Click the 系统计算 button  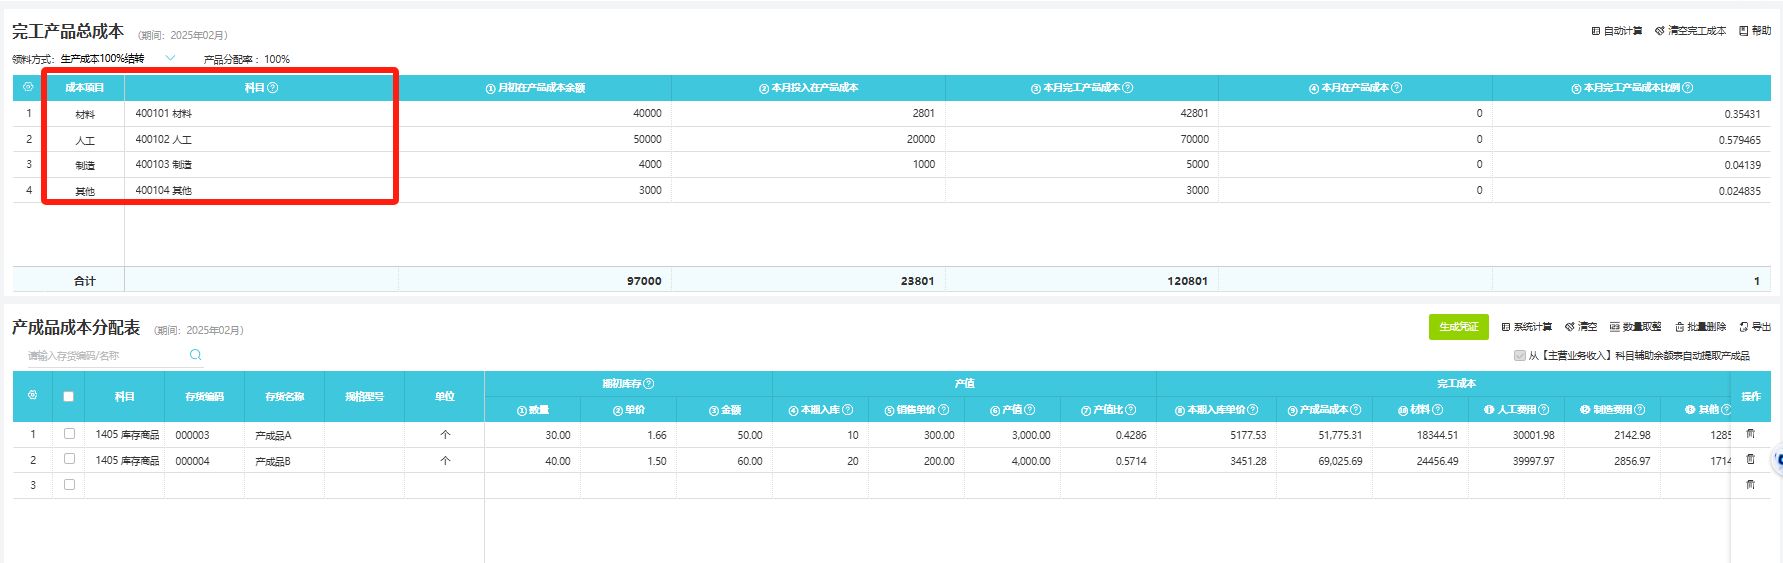click(x=1526, y=327)
